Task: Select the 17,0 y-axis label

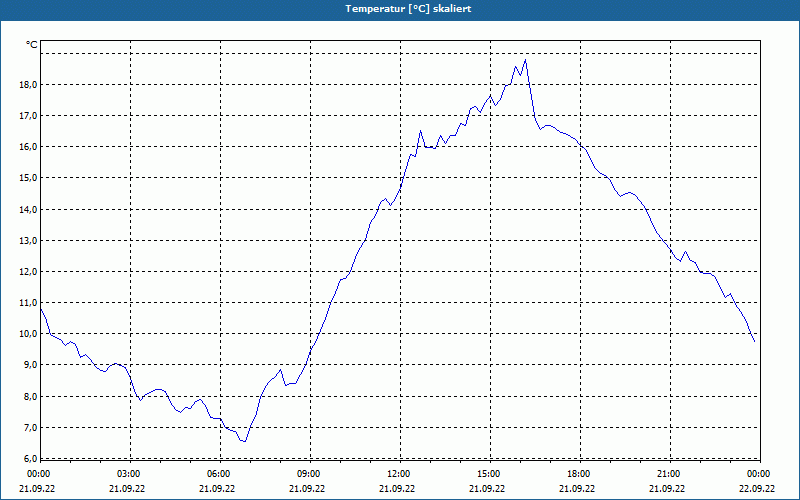Action: click(28, 116)
